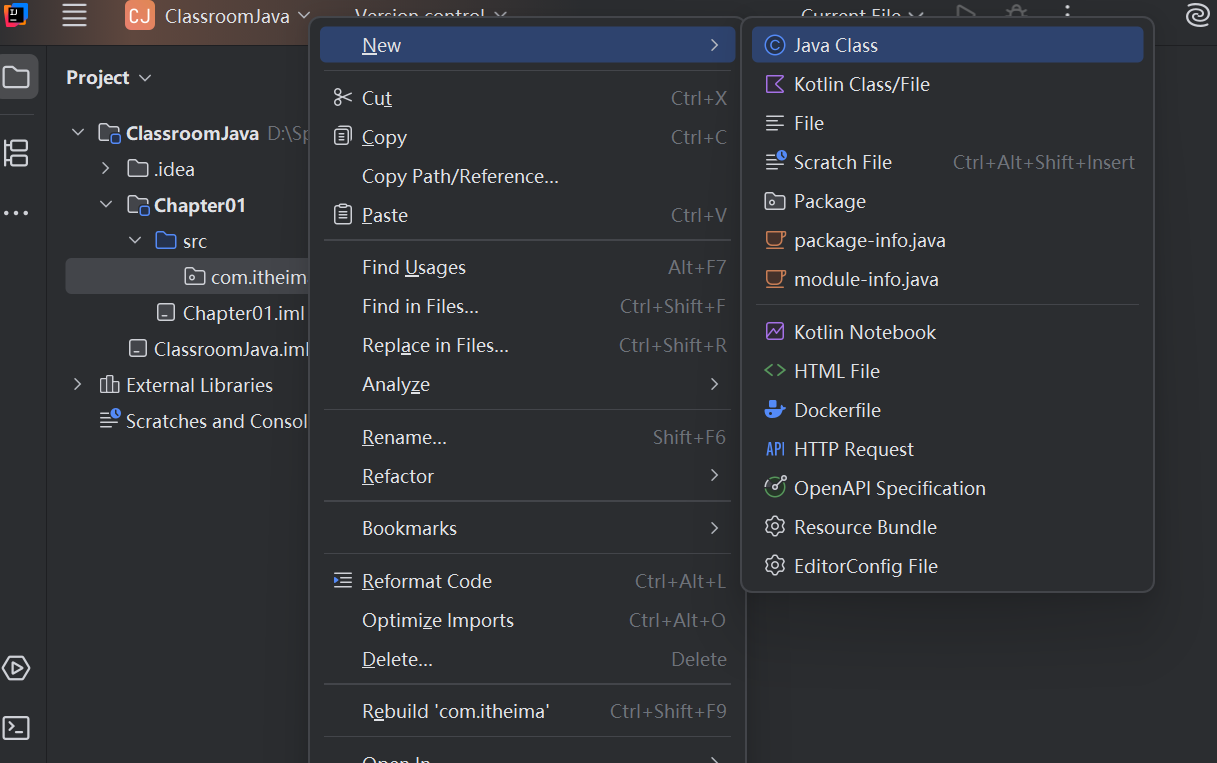Click the OpenAPI Specification icon
Screen dimensions: 1217x763
pos(775,487)
